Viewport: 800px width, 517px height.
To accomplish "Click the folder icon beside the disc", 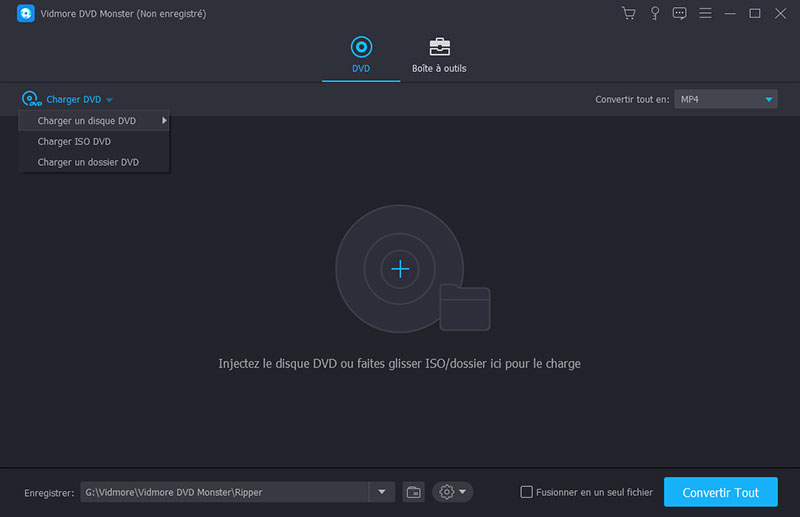I will point(465,307).
